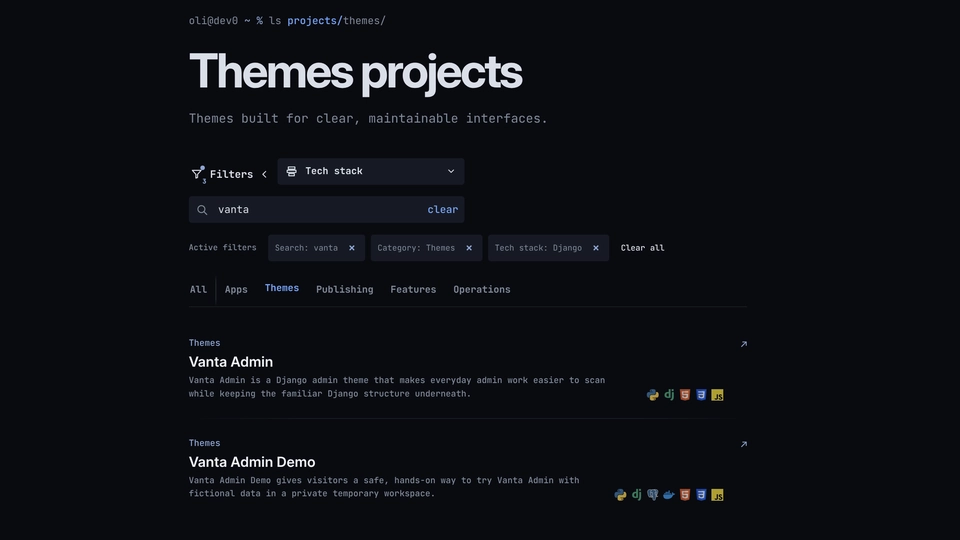The width and height of the screenshot is (960, 540).
Task: Focus the search field containing 'vanta'
Action: (x=326, y=209)
